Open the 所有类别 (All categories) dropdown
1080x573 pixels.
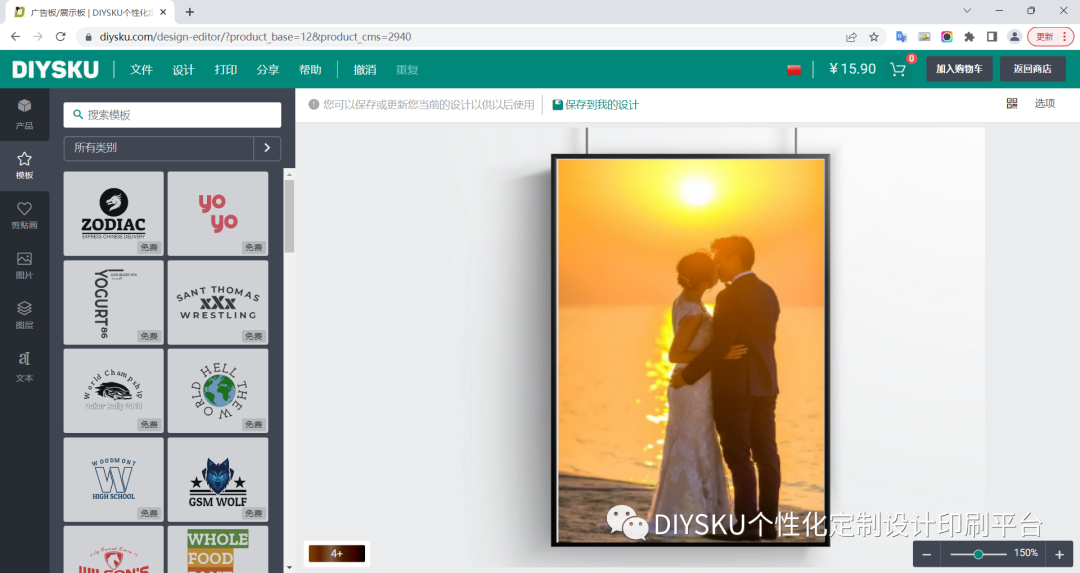(x=158, y=147)
